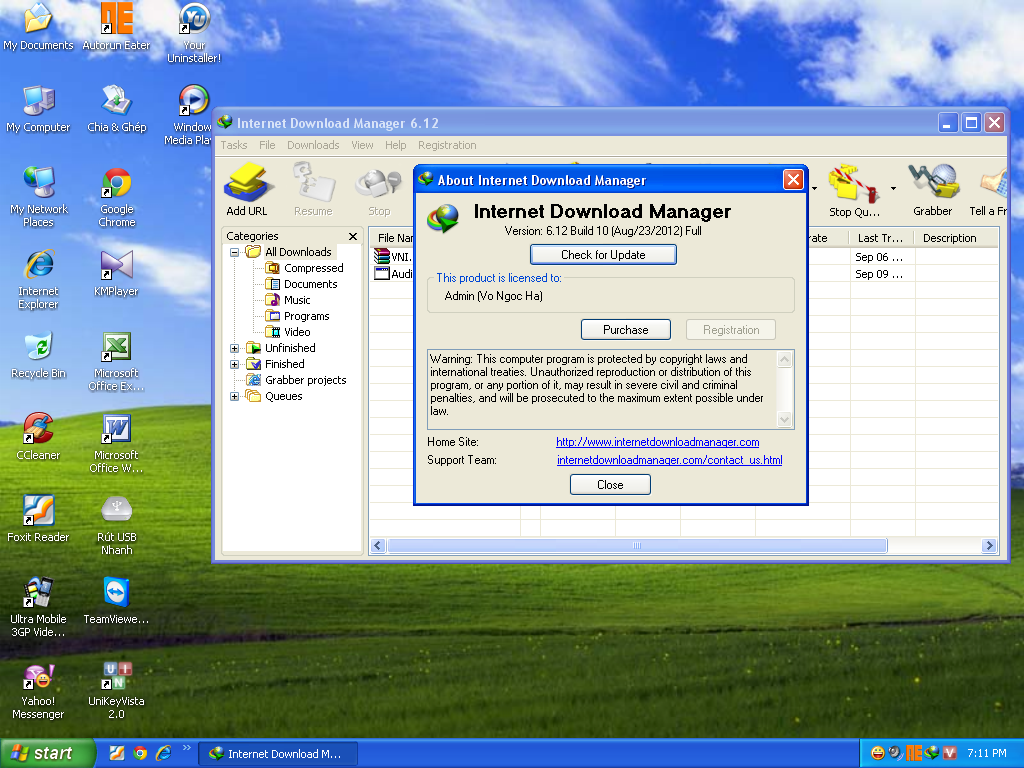The image size is (1024, 768).
Task: Select the Programs category
Action: [306, 316]
